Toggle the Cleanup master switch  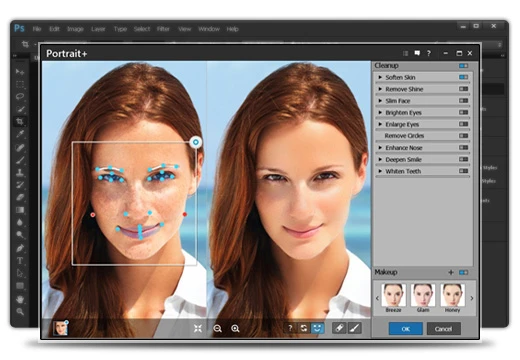coord(464,66)
